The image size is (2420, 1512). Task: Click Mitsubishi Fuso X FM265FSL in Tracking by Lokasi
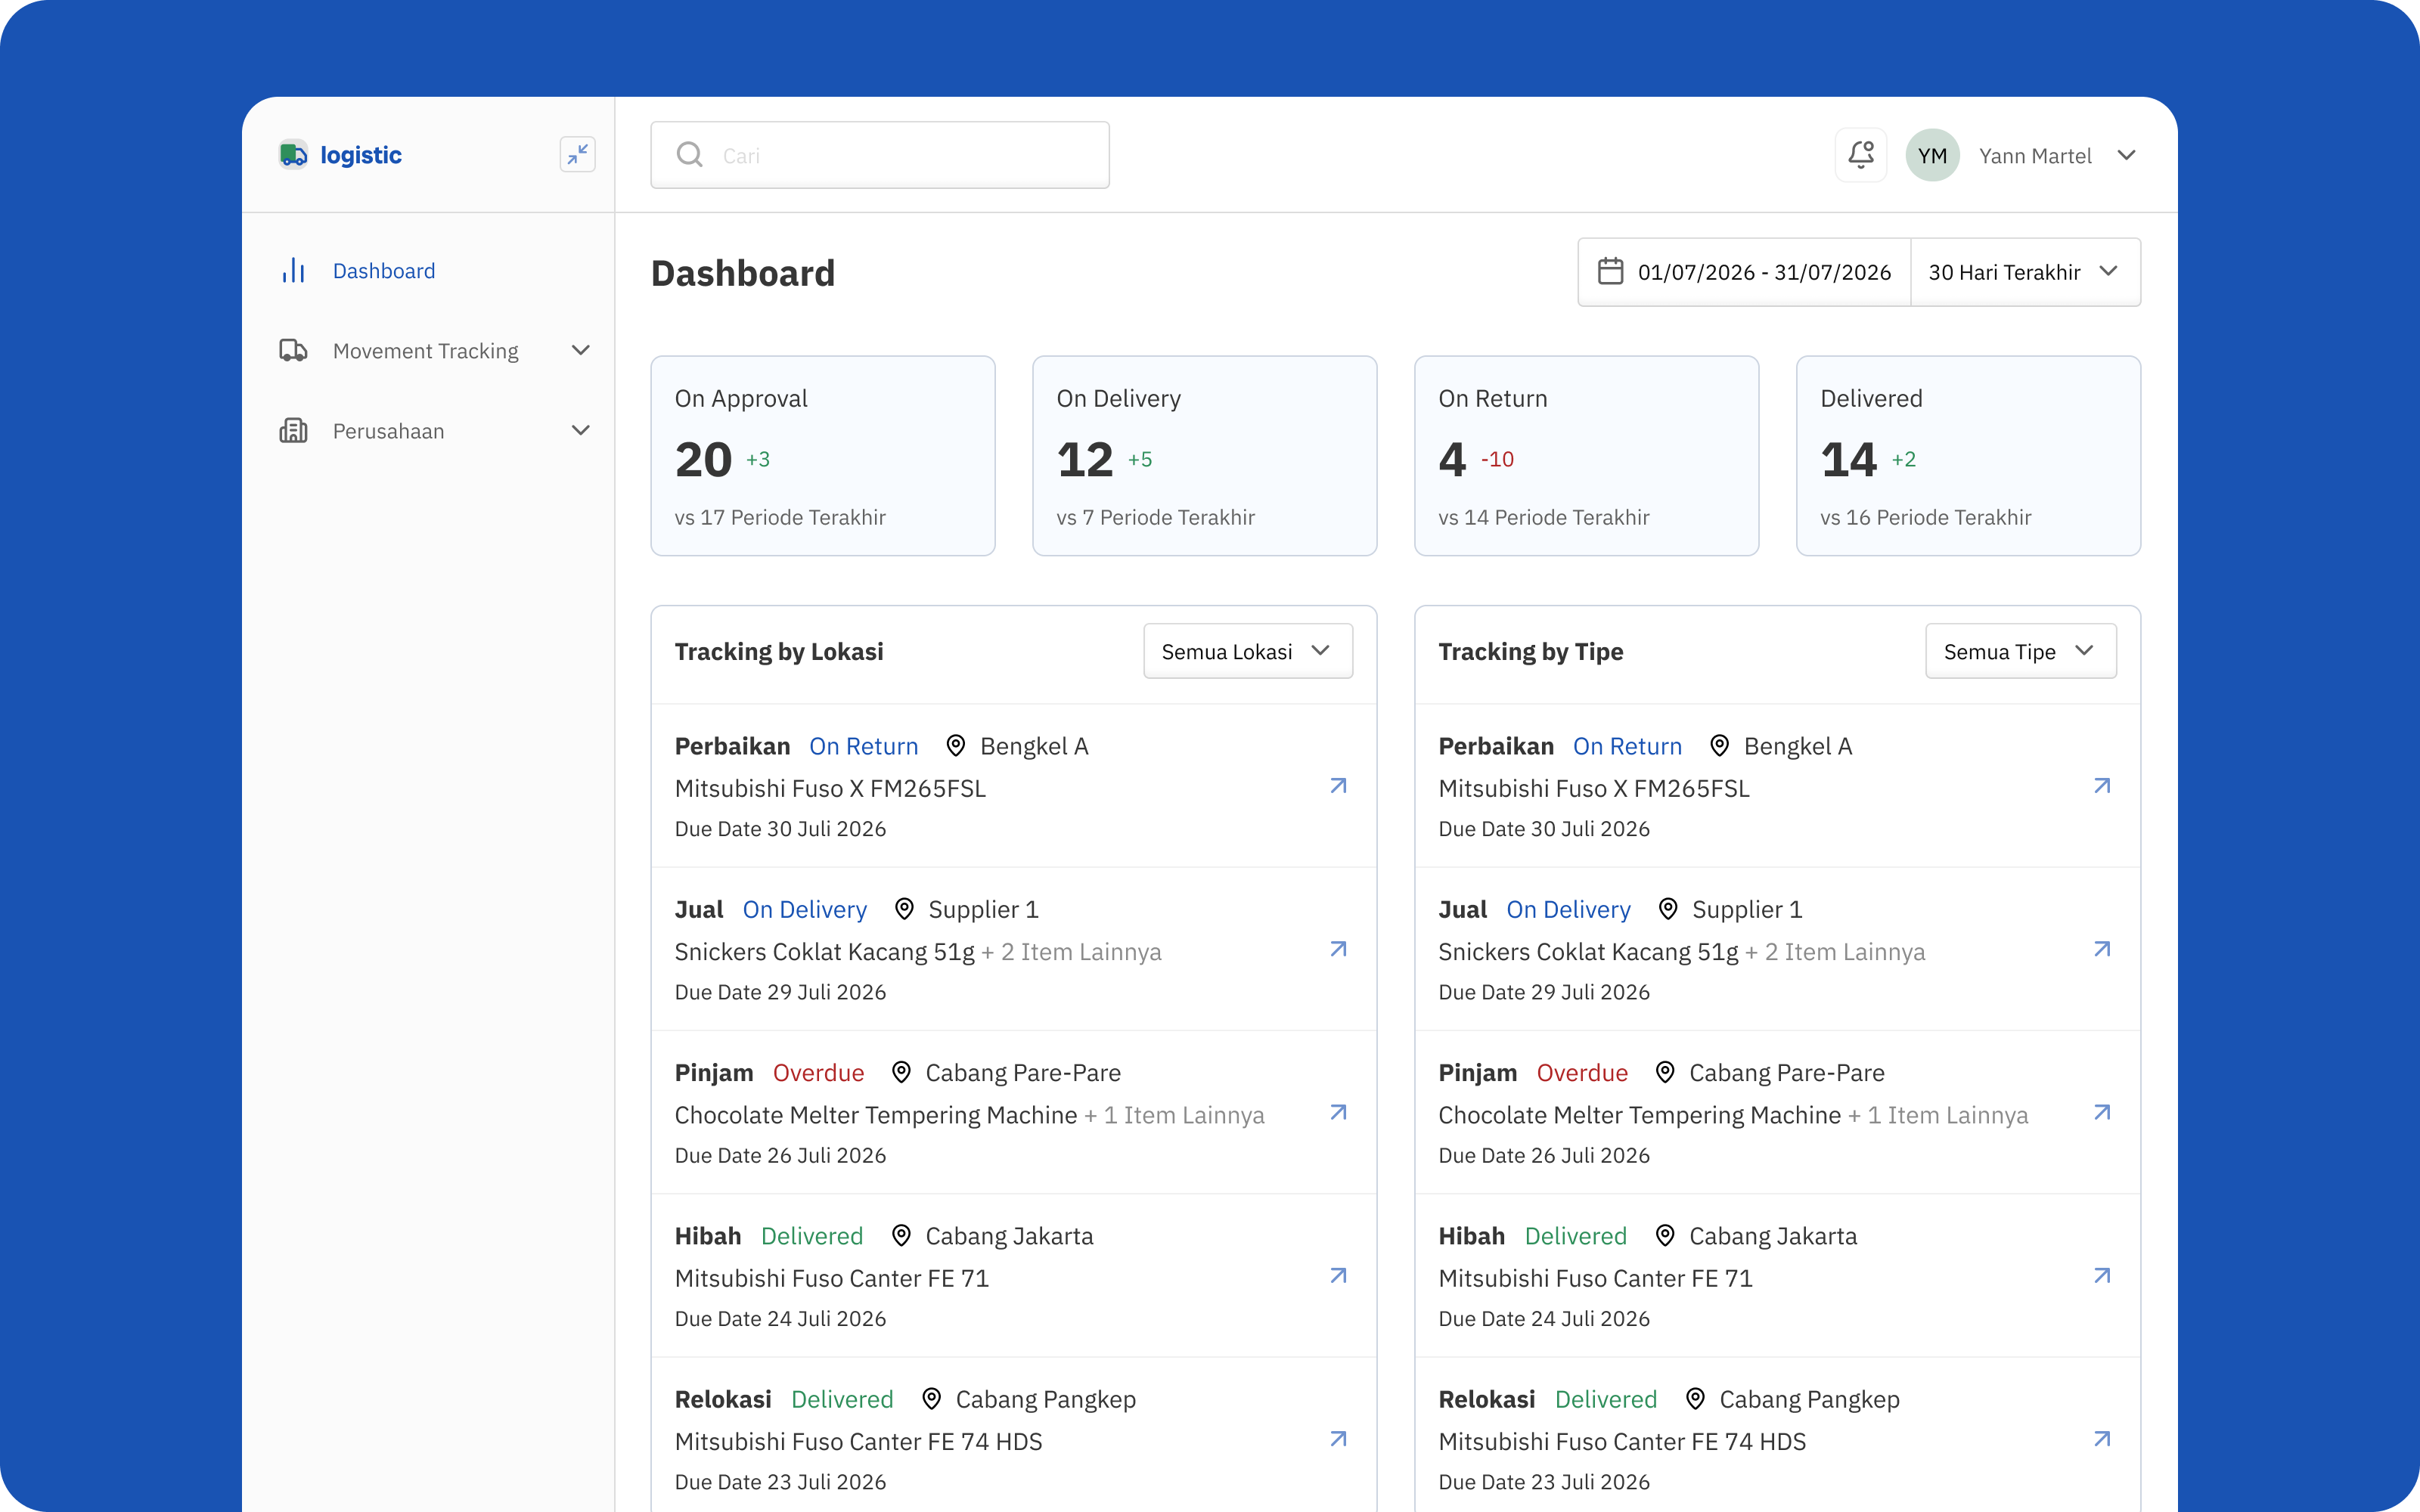tap(830, 788)
